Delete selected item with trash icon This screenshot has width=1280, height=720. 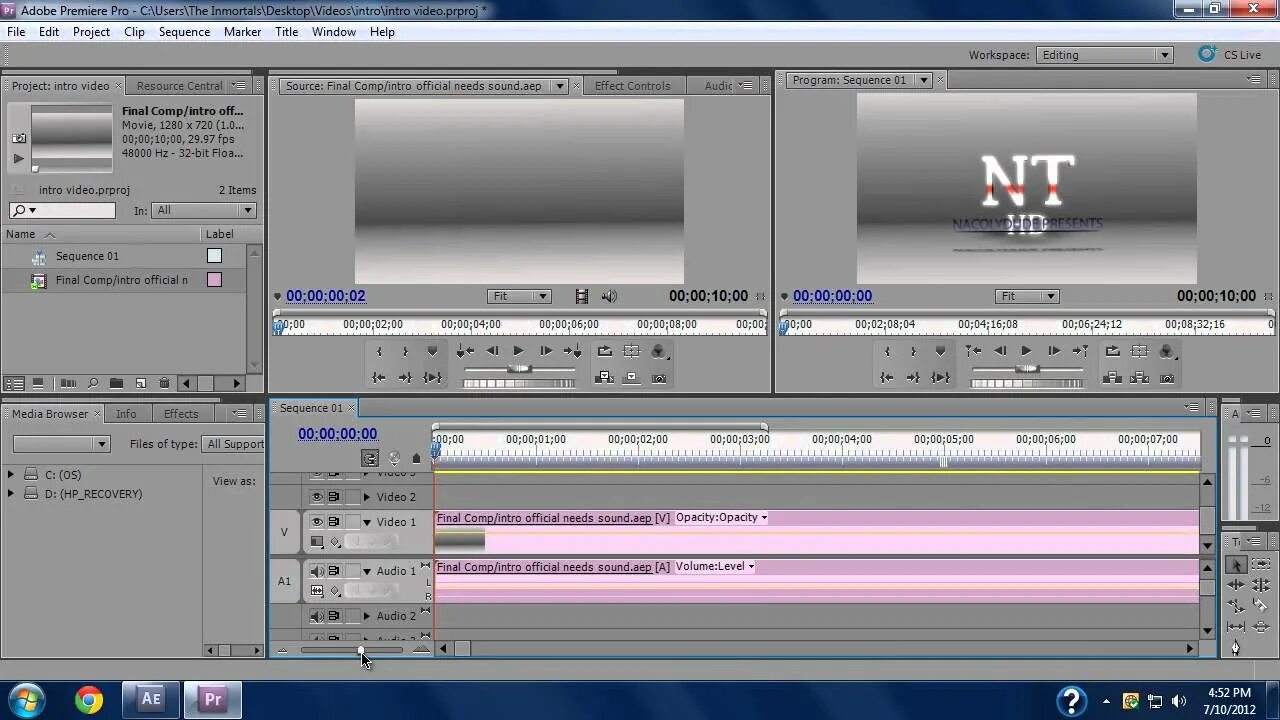point(164,383)
